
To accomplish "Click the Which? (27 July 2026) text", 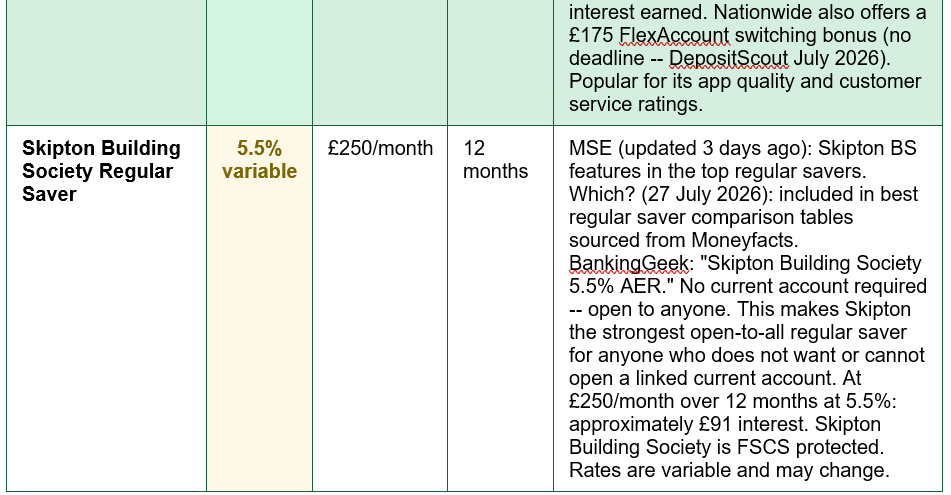I will pyautogui.click(x=669, y=194).
